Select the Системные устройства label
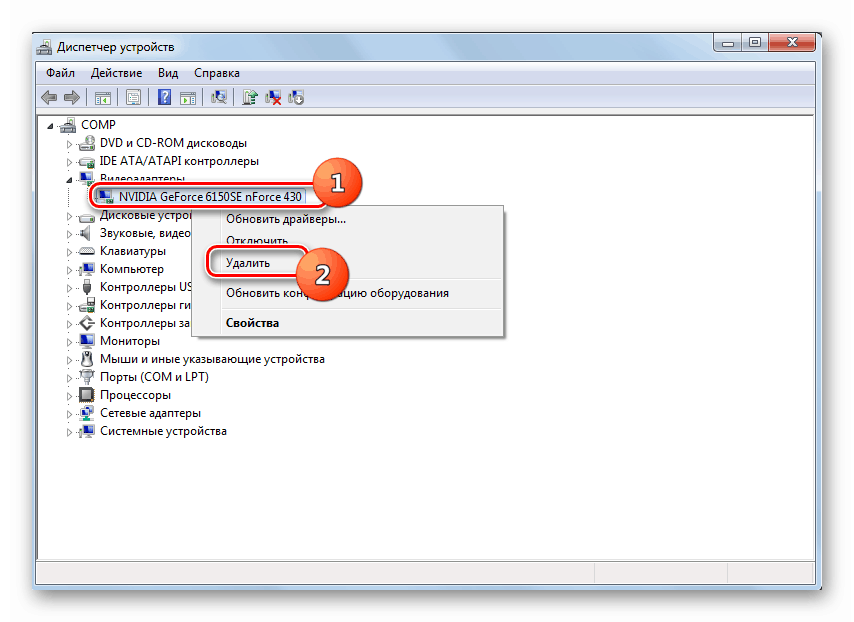The height and width of the screenshot is (622, 854). [163, 431]
